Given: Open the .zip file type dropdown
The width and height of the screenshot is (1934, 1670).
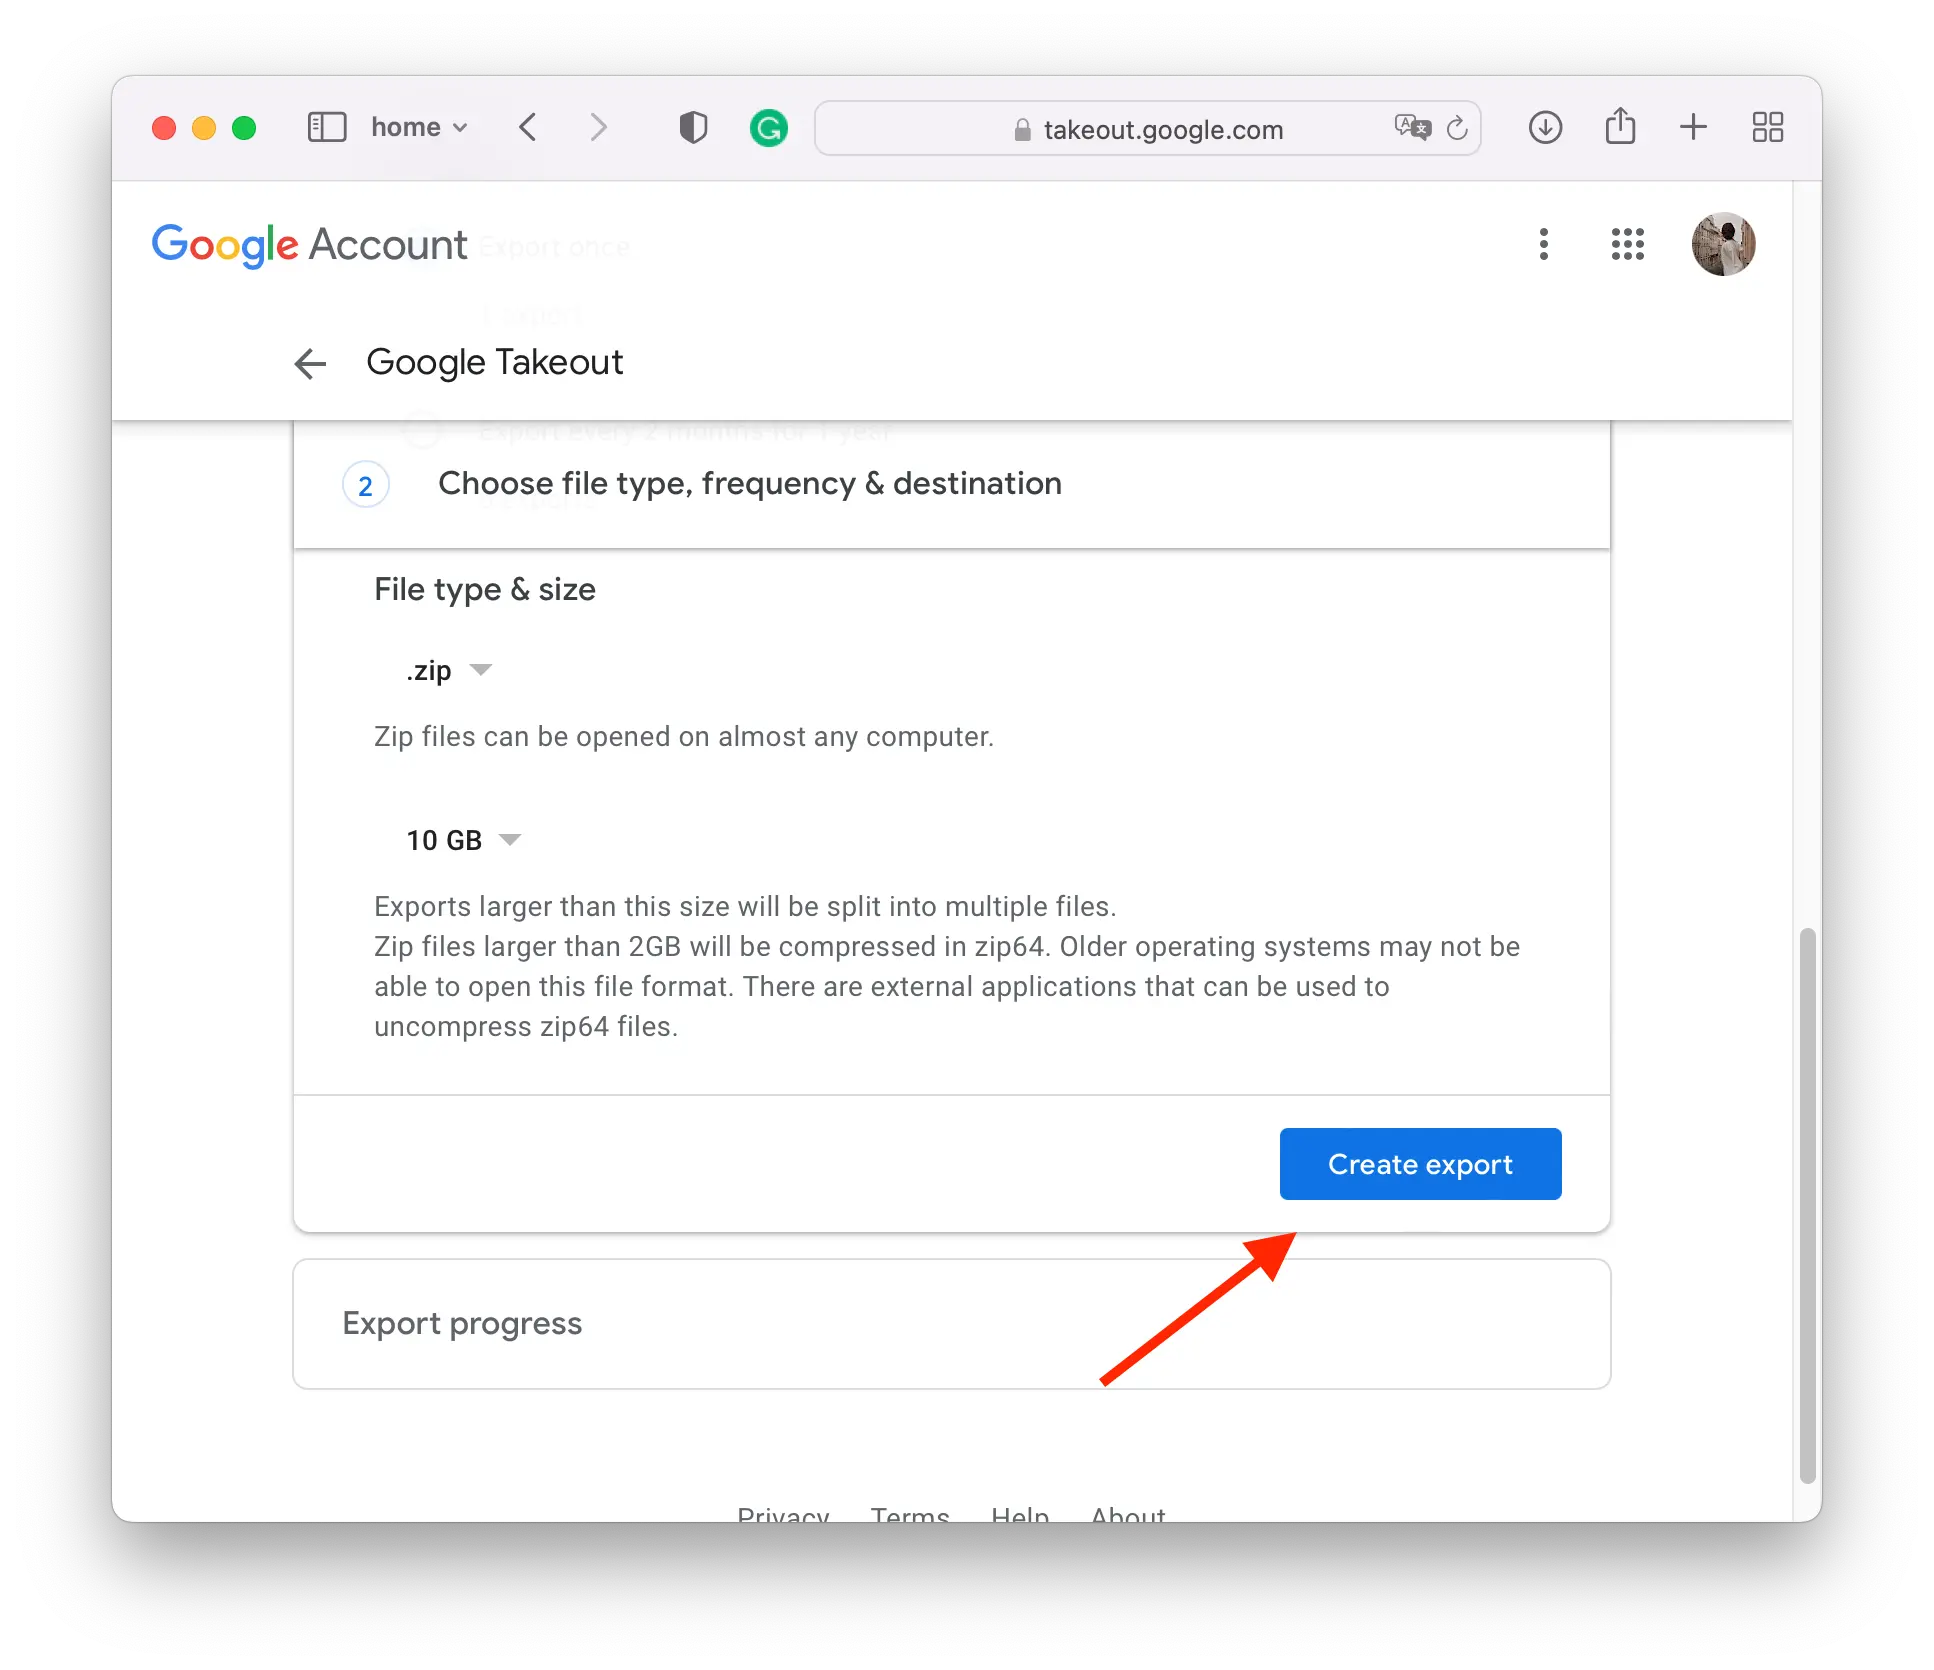Looking at the screenshot, I should [x=449, y=670].
